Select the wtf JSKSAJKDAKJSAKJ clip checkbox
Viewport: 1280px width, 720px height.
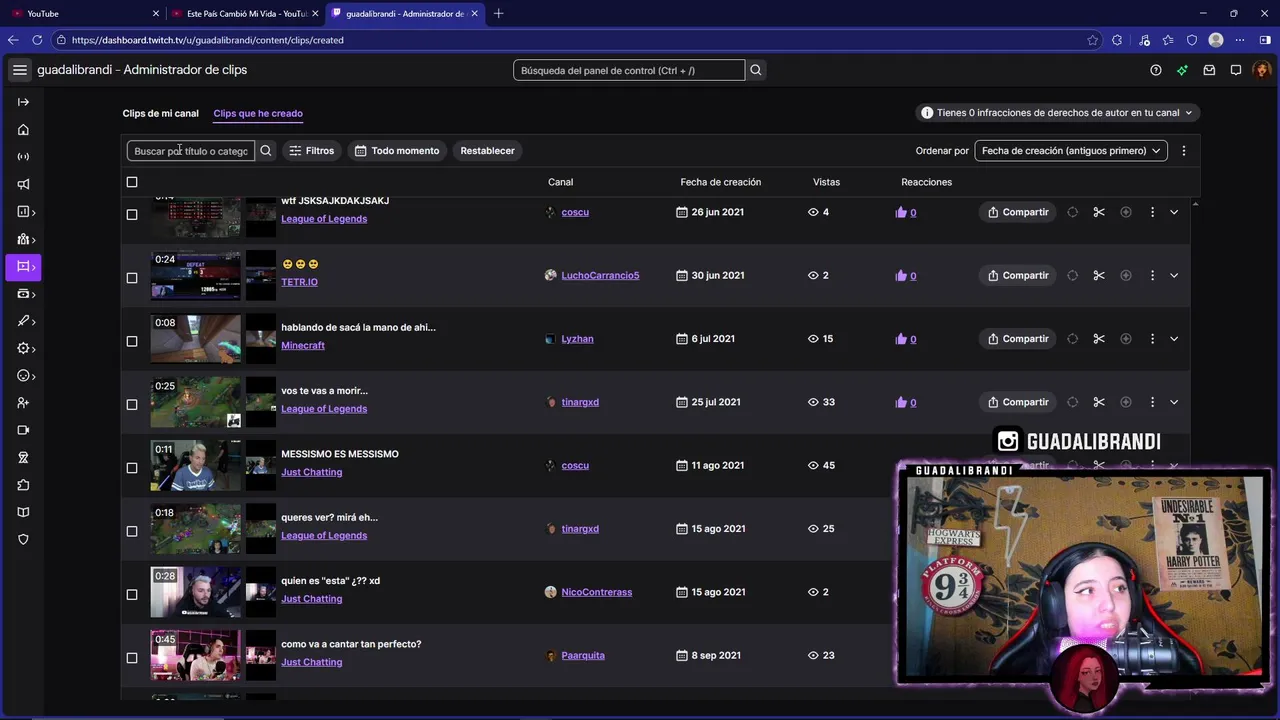(x=132, y=214)
